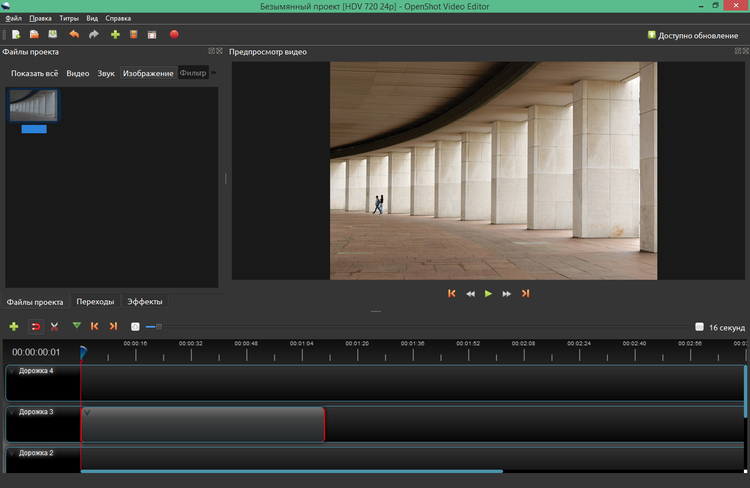The image size is (750, 488).
Task: Click the zoom icon beside 16 секунд
Action: click(699, 327)
